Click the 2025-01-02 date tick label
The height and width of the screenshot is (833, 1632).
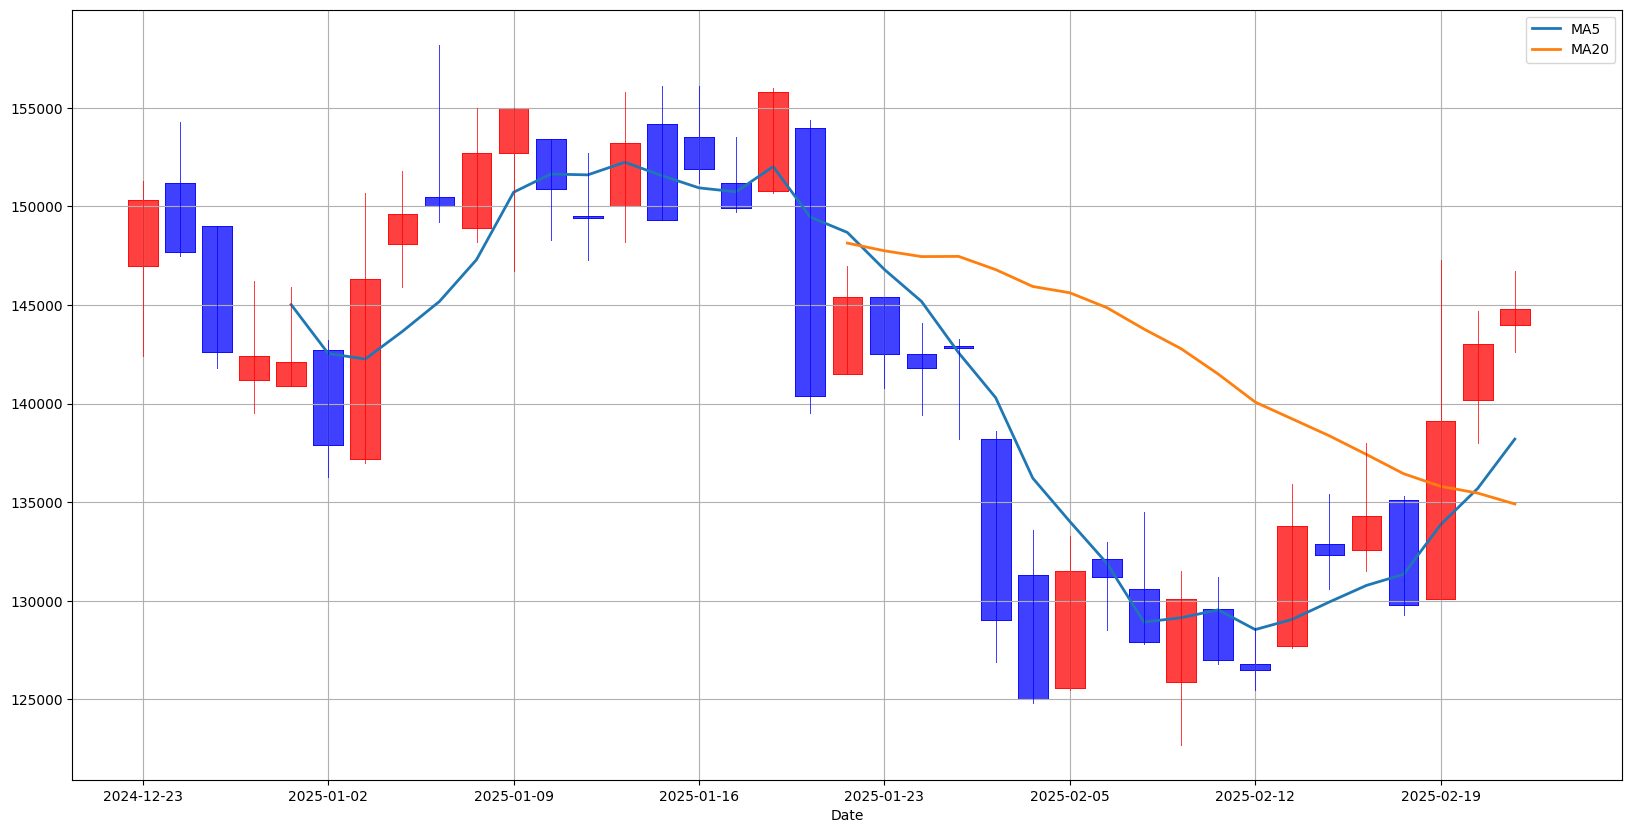point(328,797)
